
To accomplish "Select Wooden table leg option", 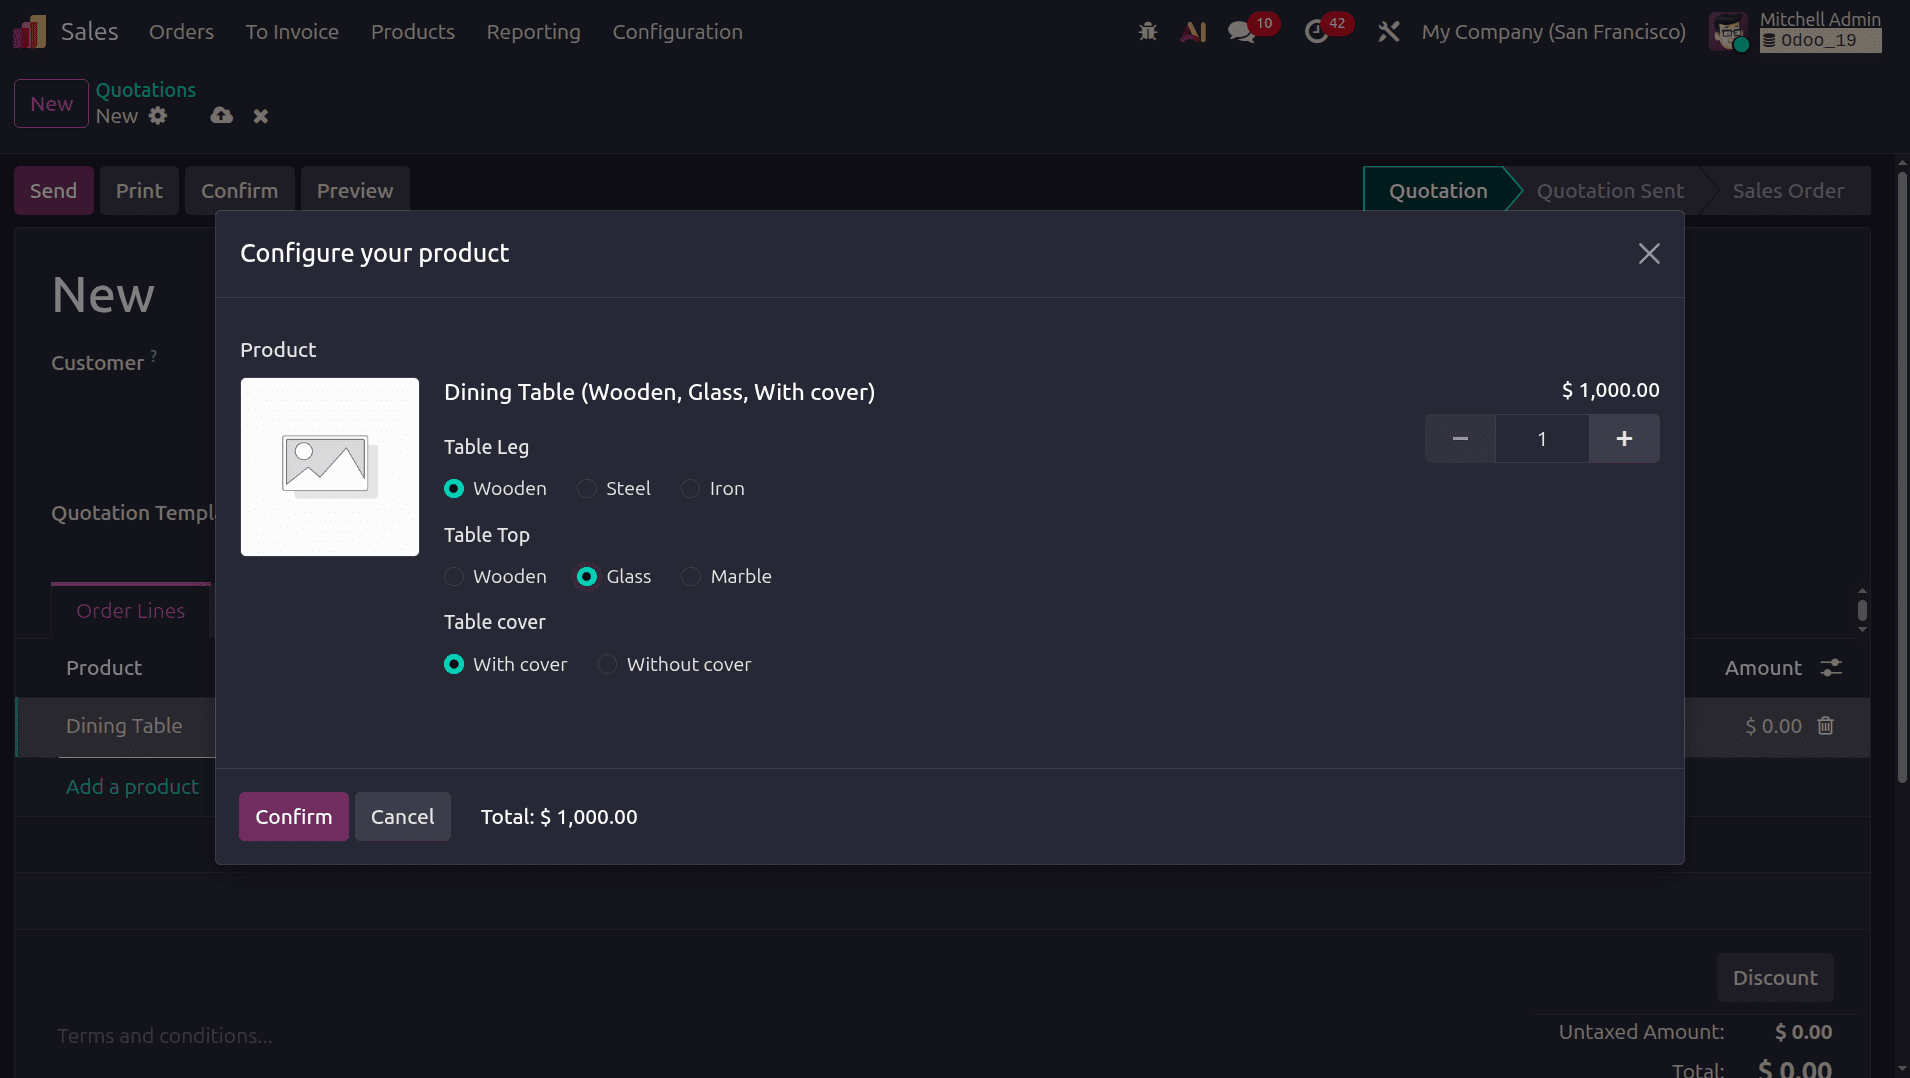I will 454,489.
